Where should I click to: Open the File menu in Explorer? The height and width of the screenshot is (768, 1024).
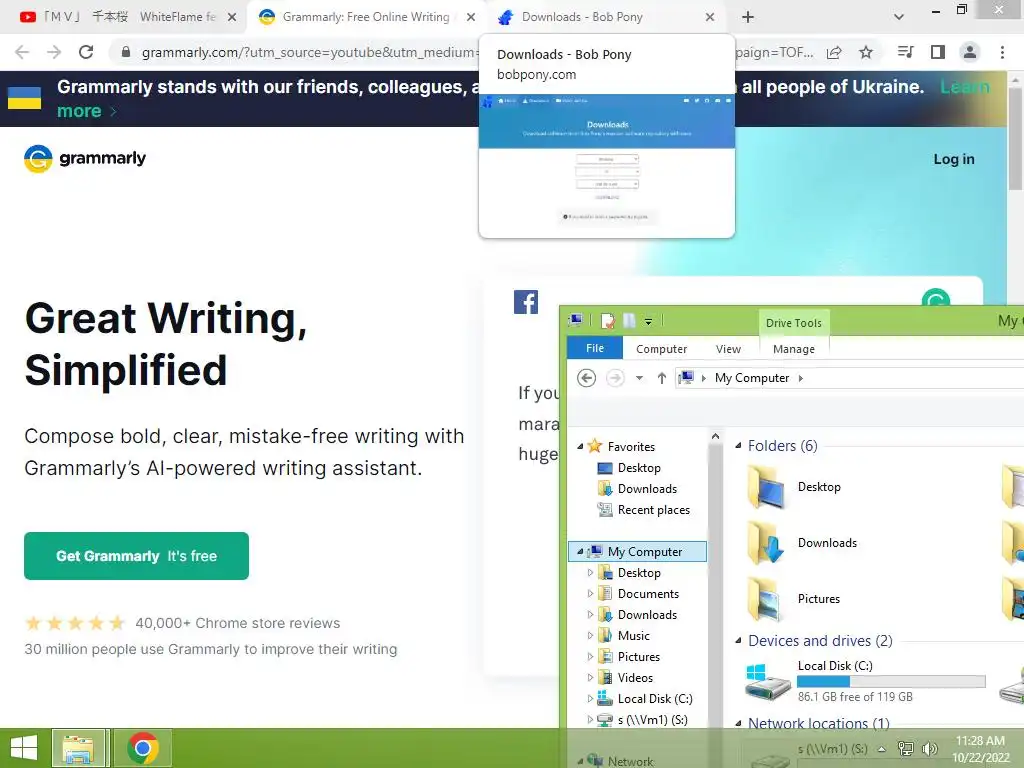pos(595,348)
